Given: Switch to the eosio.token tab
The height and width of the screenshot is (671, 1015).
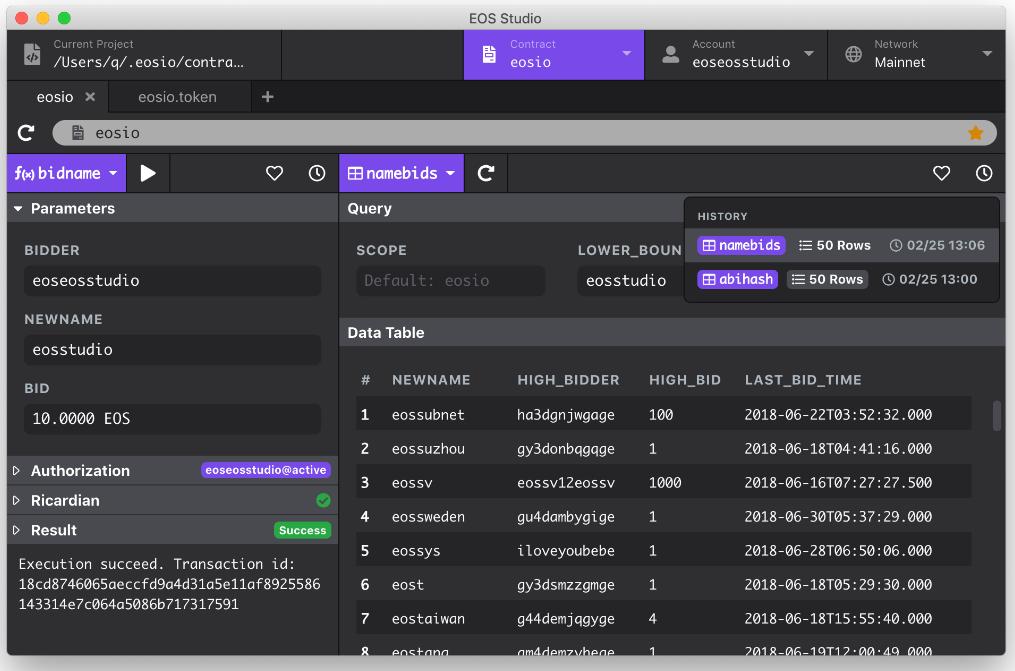Looking at the screenshot, I should point(178,96).
